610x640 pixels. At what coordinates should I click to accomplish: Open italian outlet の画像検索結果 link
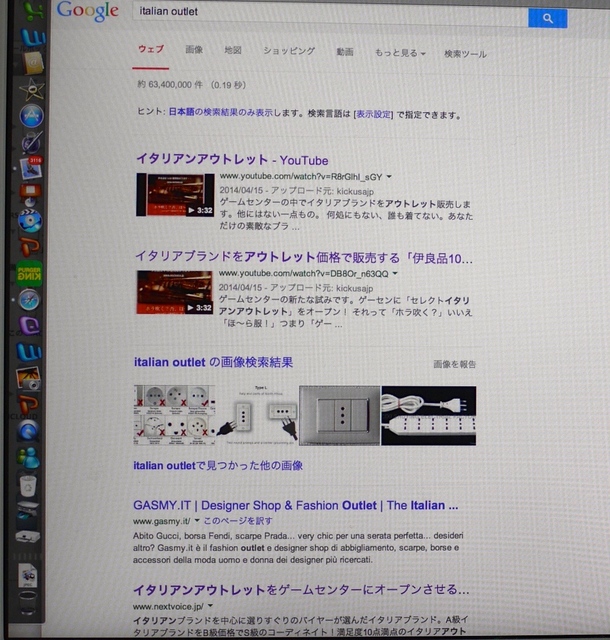213,362
